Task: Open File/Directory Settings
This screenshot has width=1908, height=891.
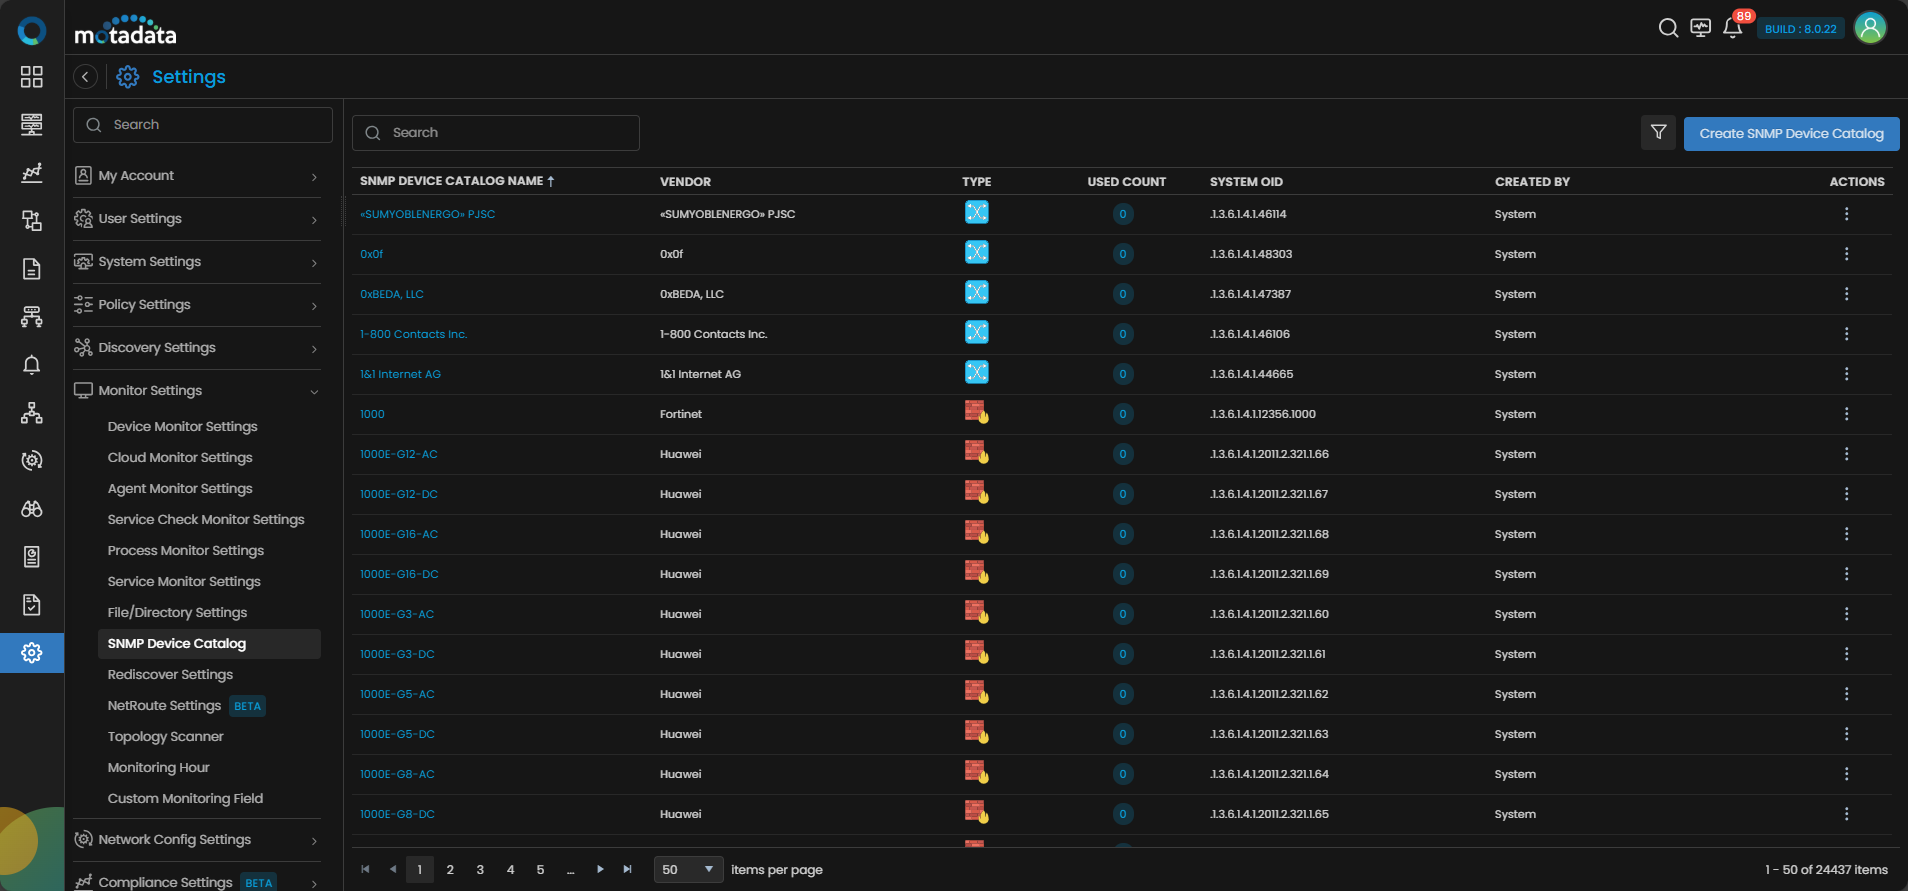Action: [x=177, y=613]
